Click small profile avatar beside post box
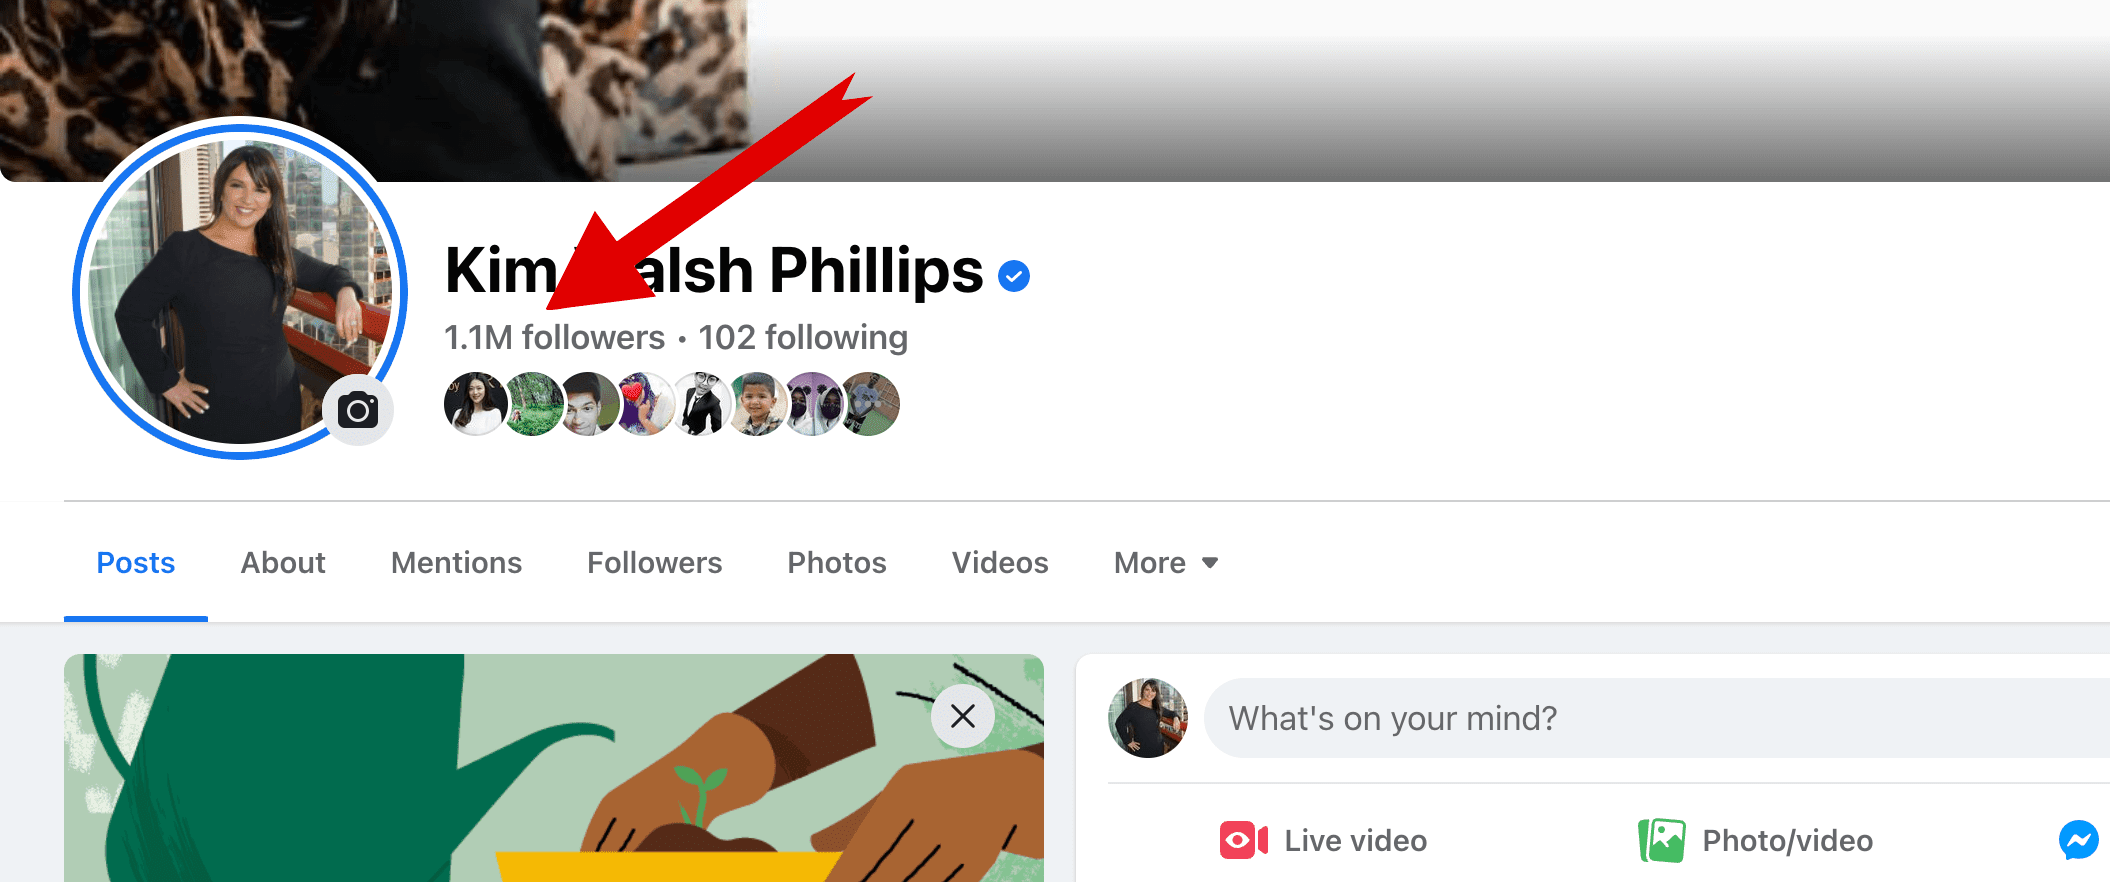Viewport: 2110px width, 882px height. tap(1148, 718)
